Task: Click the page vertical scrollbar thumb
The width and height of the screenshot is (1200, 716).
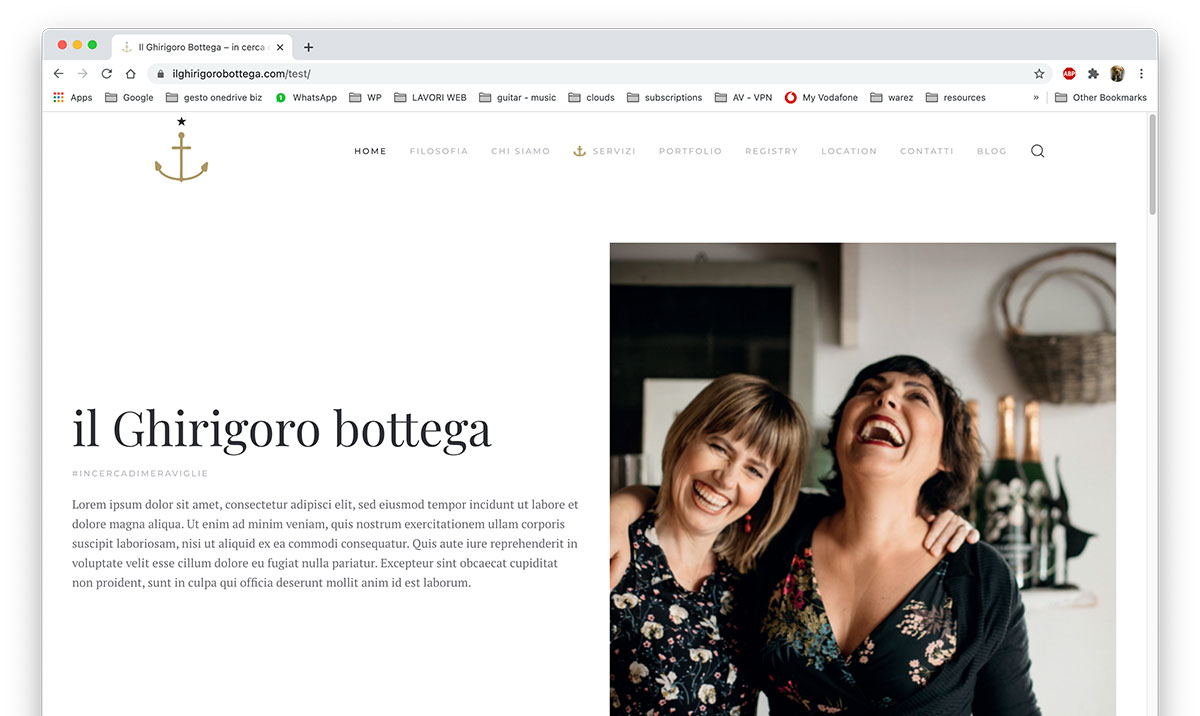Action: point(1152,164)
